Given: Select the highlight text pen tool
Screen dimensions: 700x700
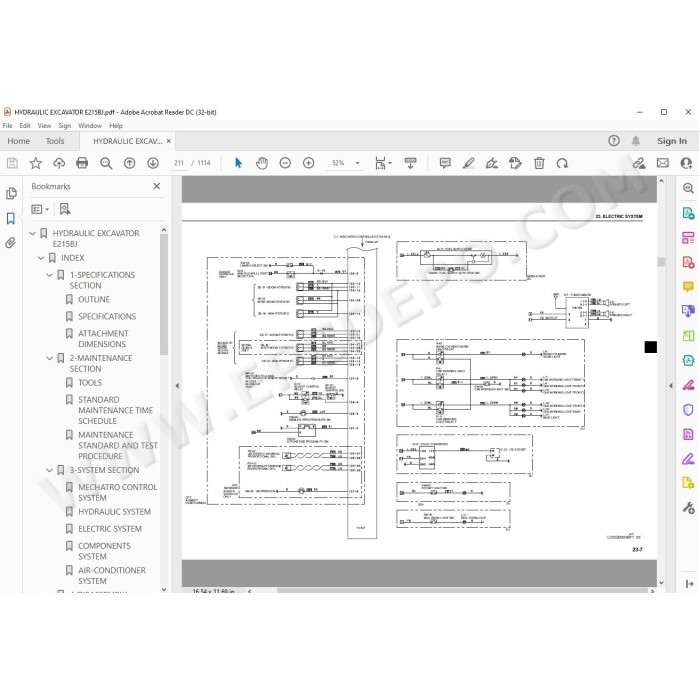Looking at the screenshot, I should point(468,163).
